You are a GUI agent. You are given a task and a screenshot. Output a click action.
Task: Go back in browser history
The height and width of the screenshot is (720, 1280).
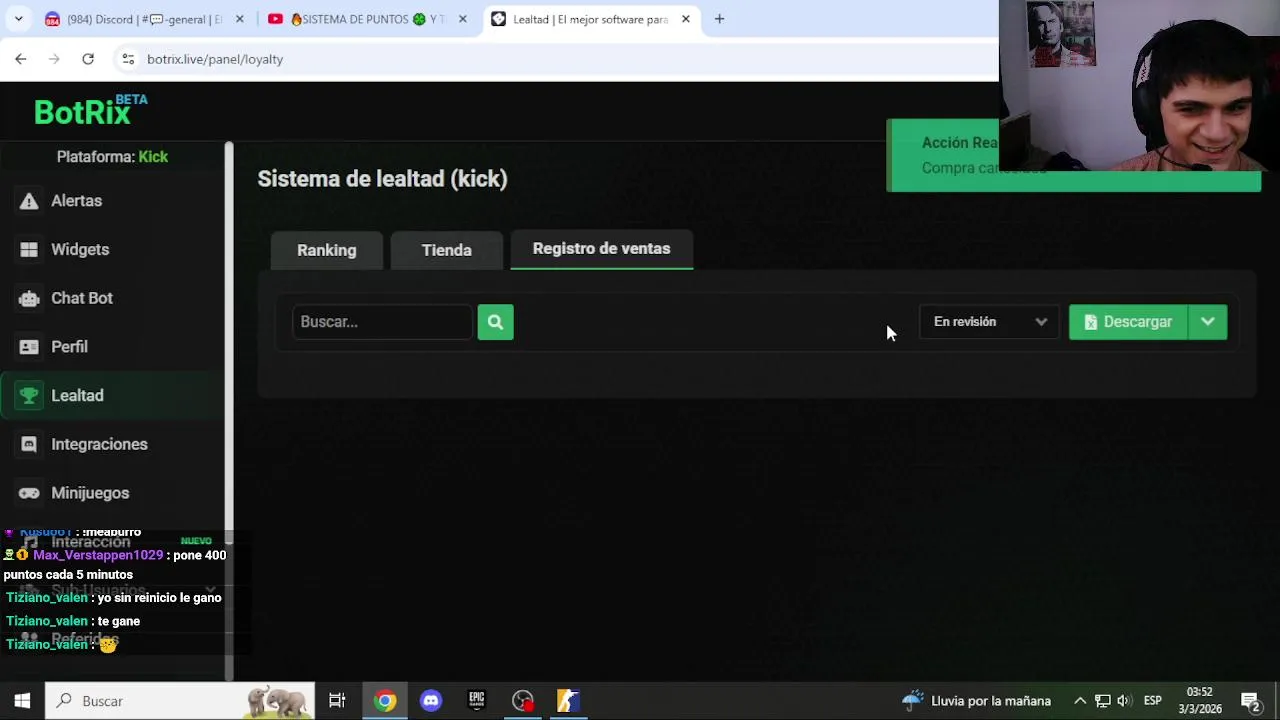(21, 59)
